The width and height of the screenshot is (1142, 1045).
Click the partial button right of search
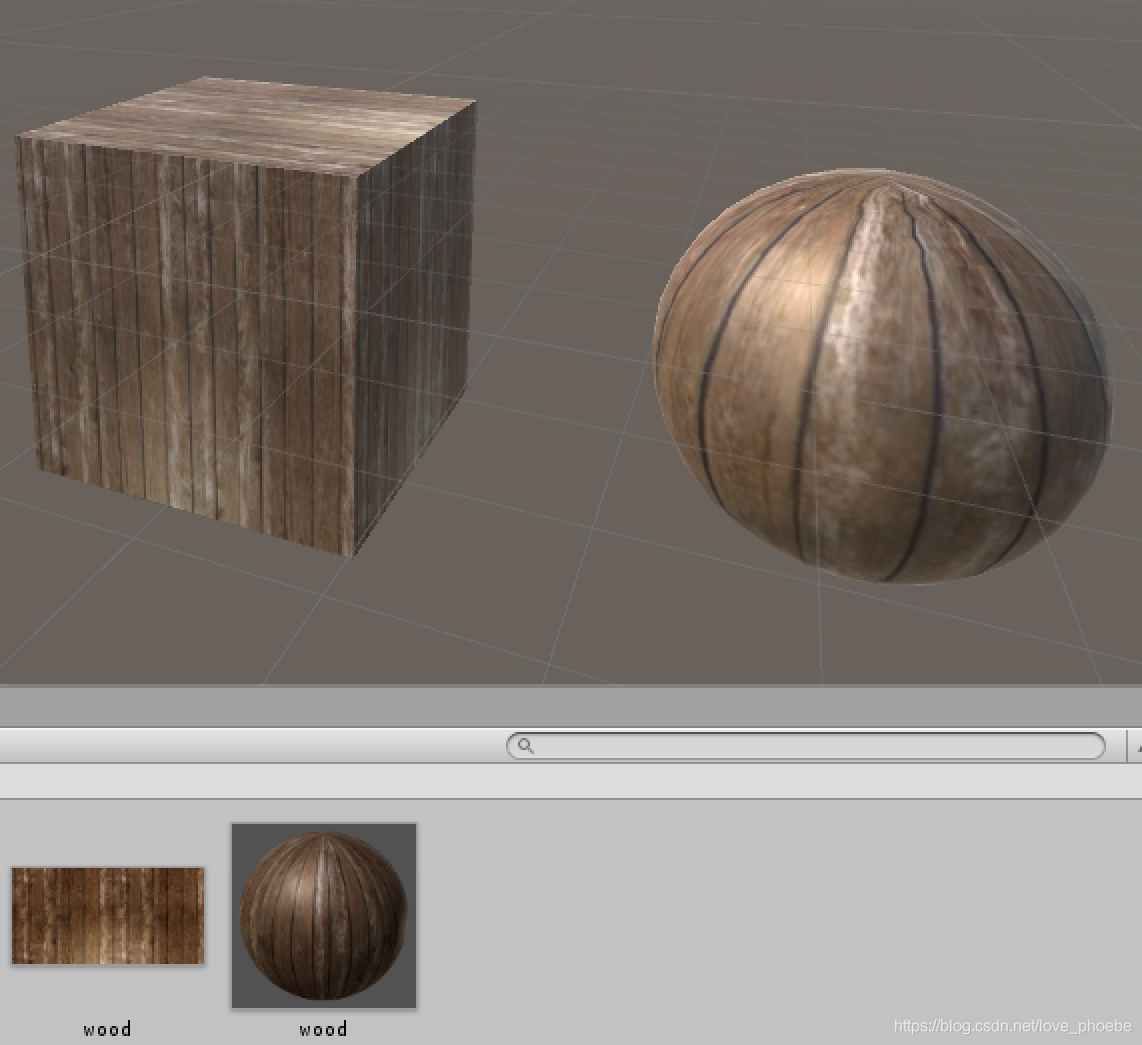[x=1135, y=746]
